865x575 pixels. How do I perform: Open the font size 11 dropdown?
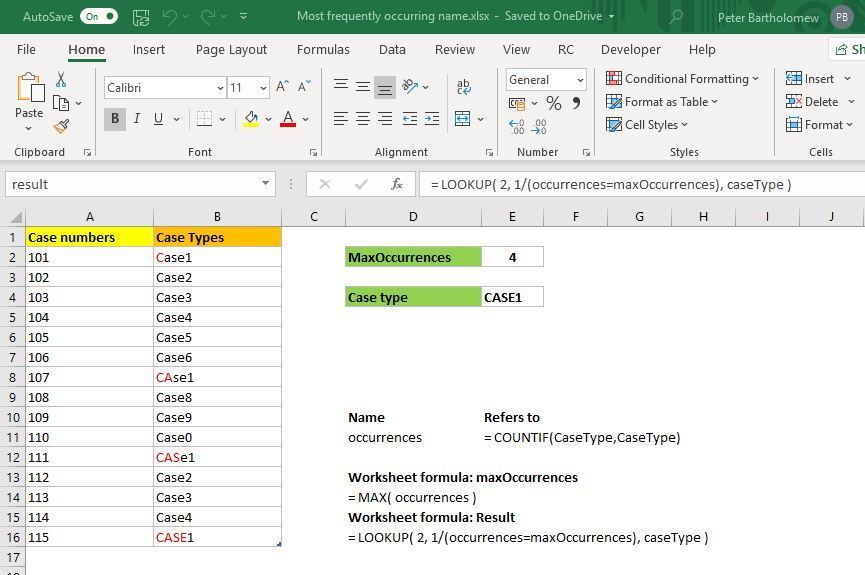(263, 88)
